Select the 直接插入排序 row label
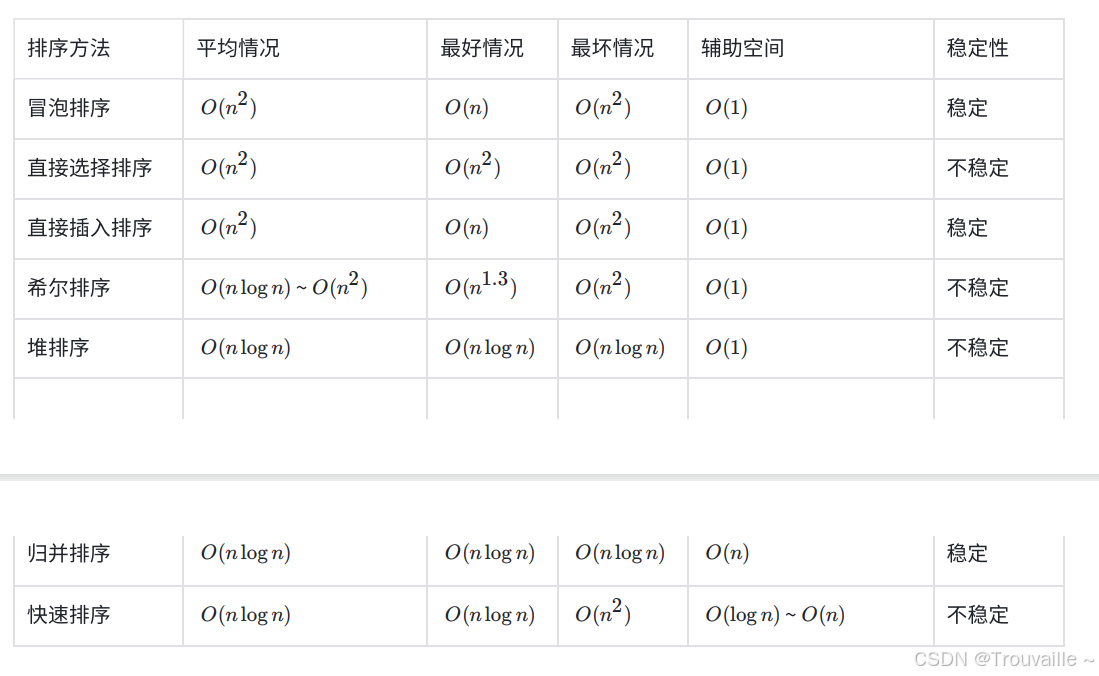 coord(90,228)
